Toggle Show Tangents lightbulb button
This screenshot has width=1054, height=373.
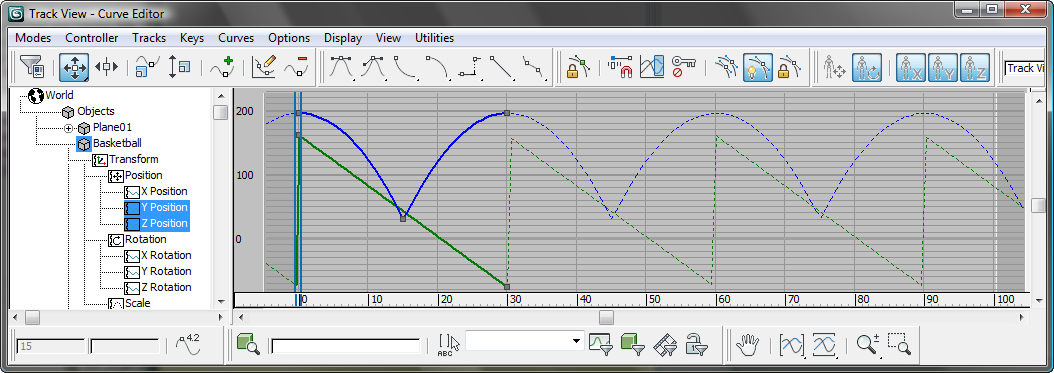click(x=757, y=67)
